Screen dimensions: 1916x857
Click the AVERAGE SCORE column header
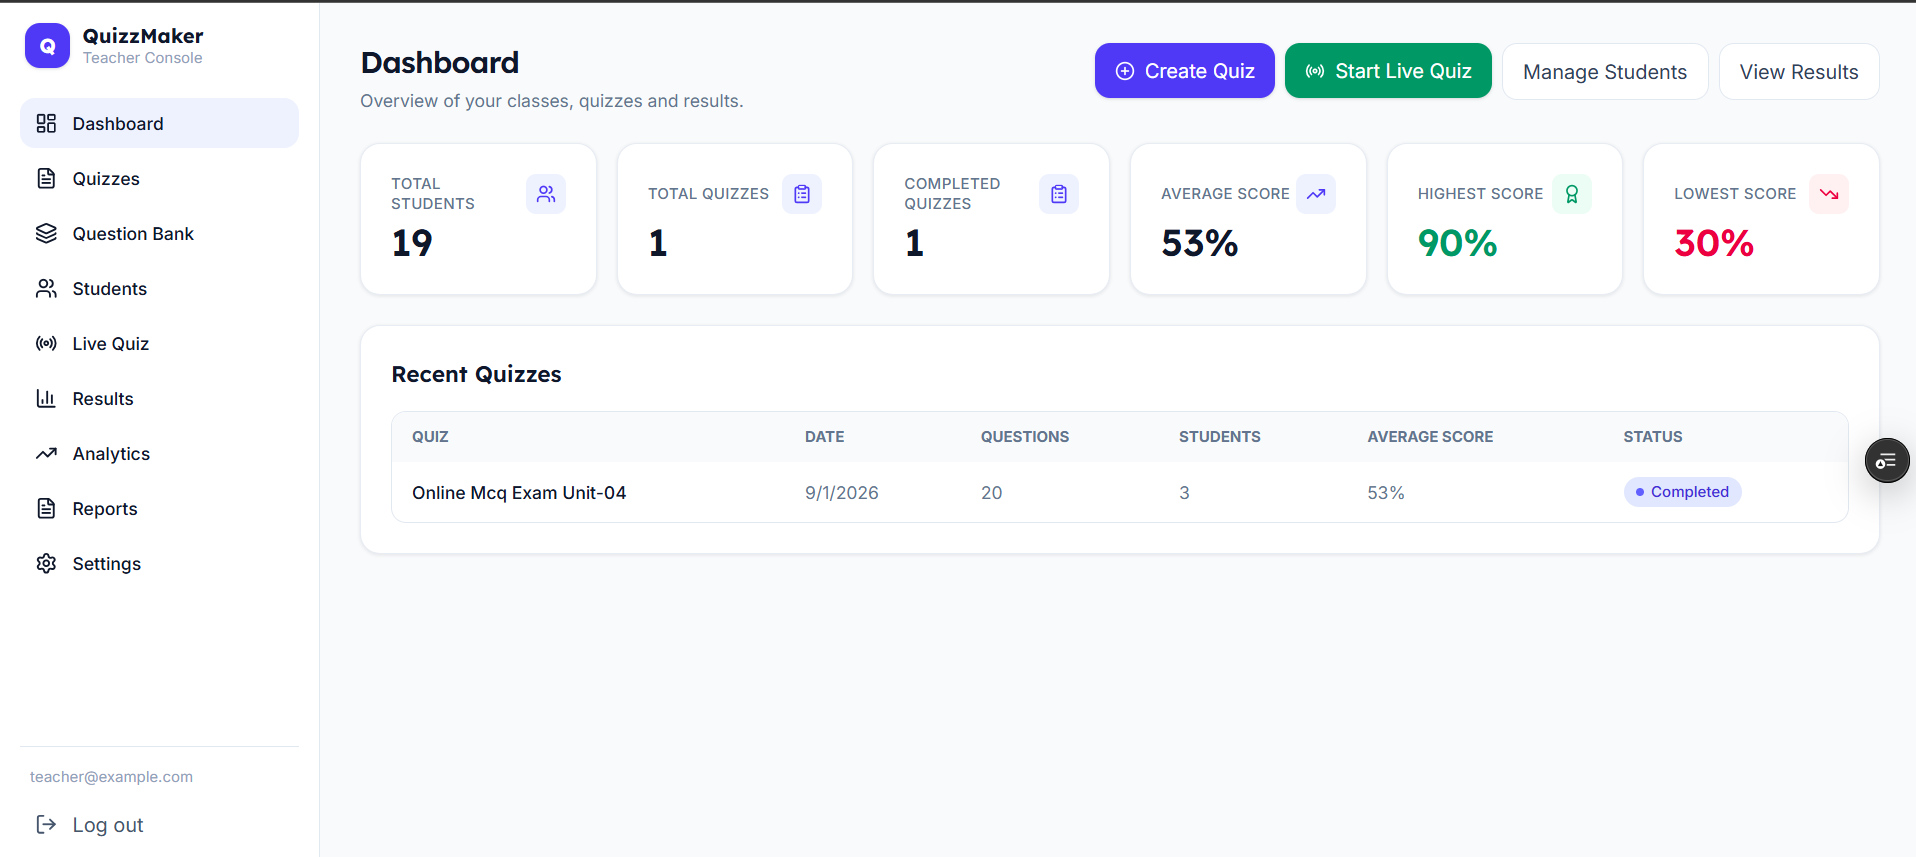(1430, 437)
